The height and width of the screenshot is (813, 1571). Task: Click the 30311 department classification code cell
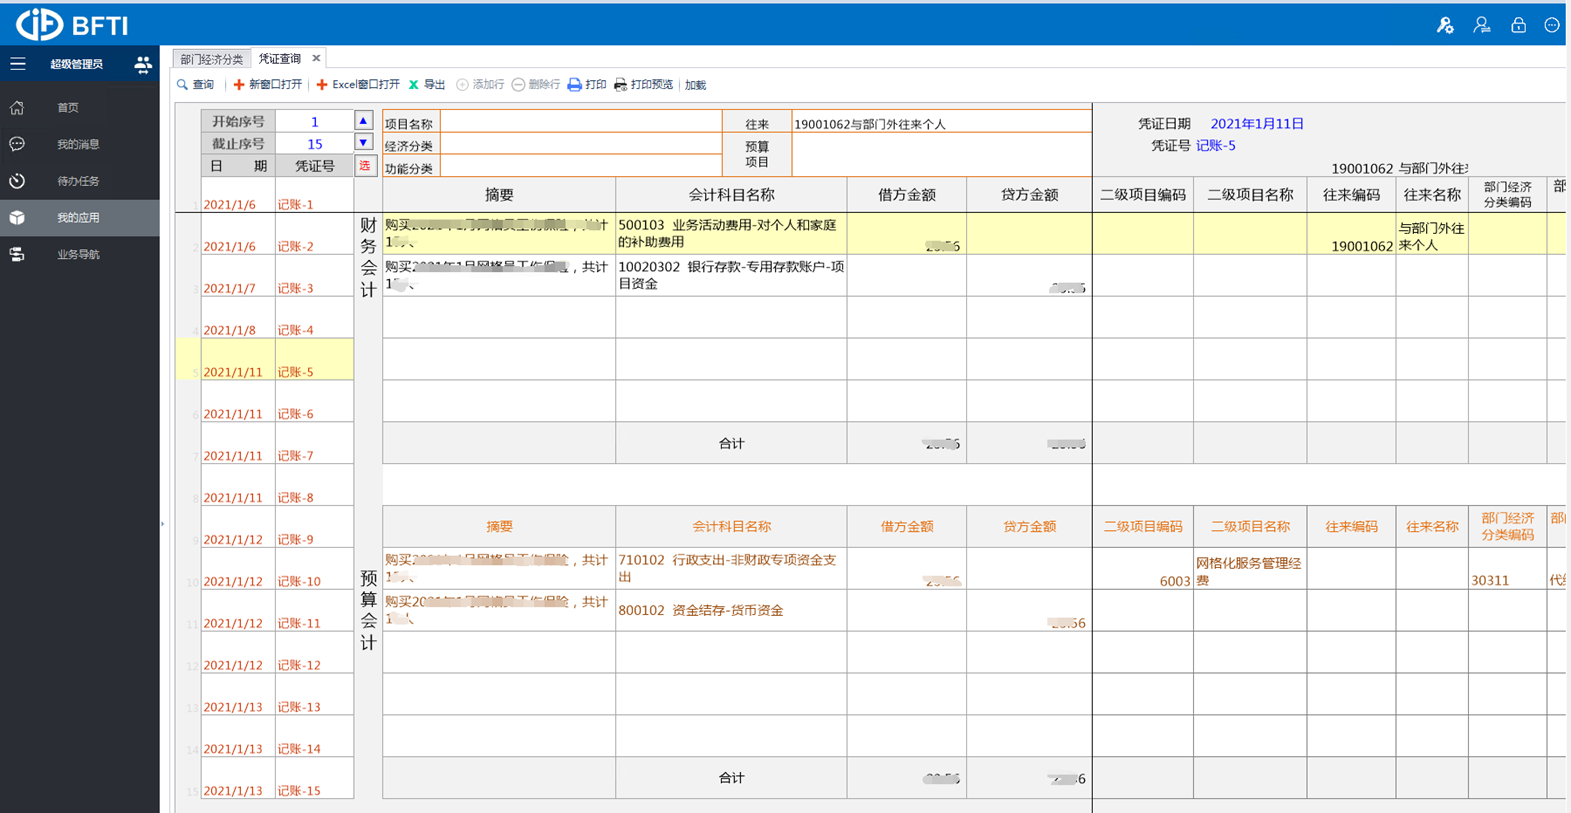tap(1507, 568)
